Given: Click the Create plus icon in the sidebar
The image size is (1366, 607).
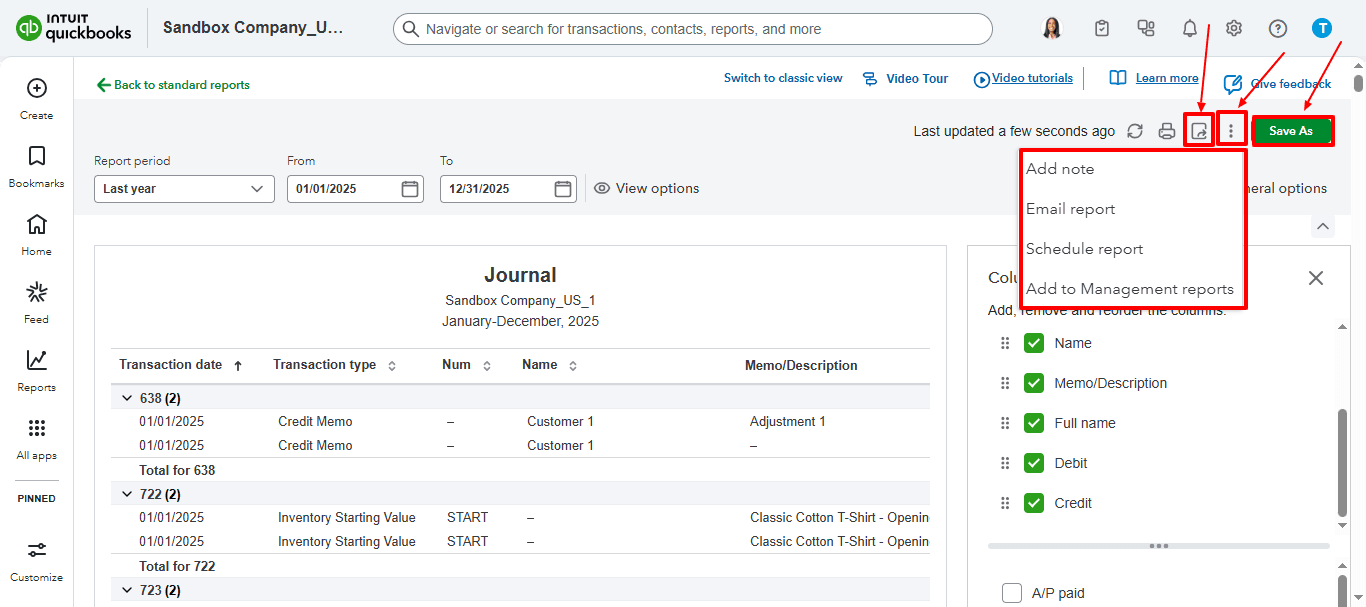Looking at the screenshot, I should point(37,89).
